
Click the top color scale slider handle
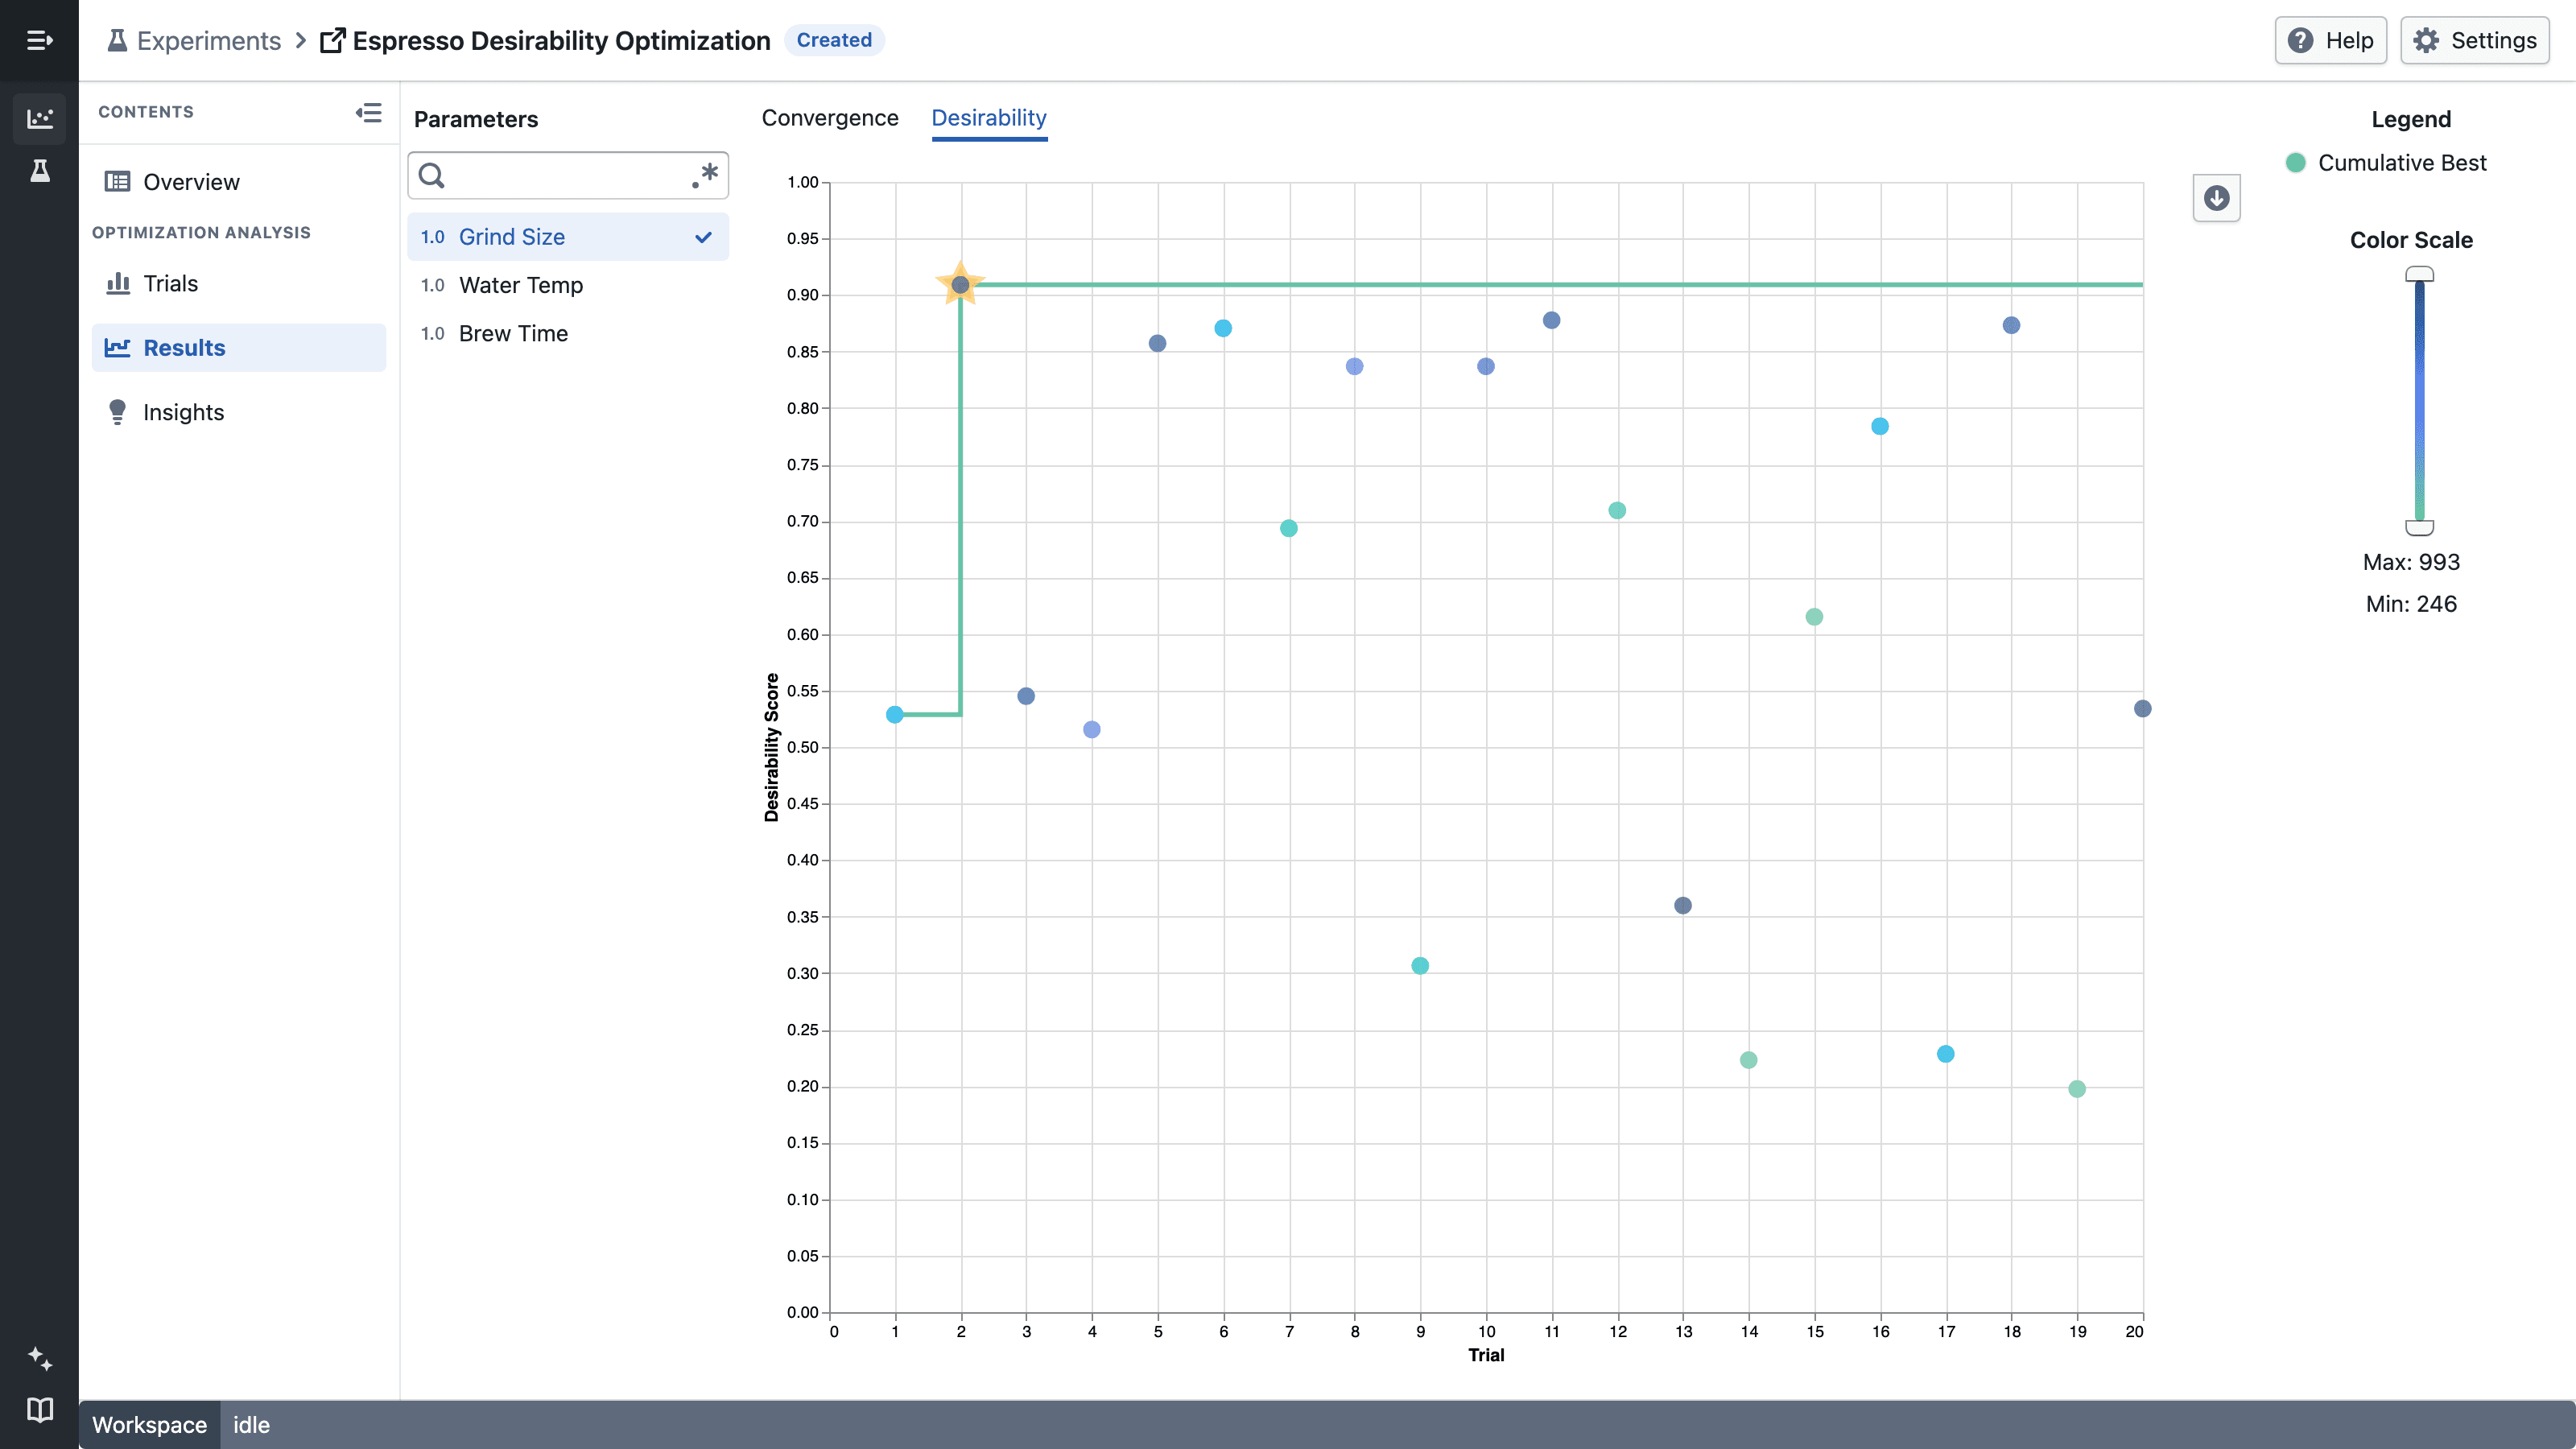click(2419, 274)
